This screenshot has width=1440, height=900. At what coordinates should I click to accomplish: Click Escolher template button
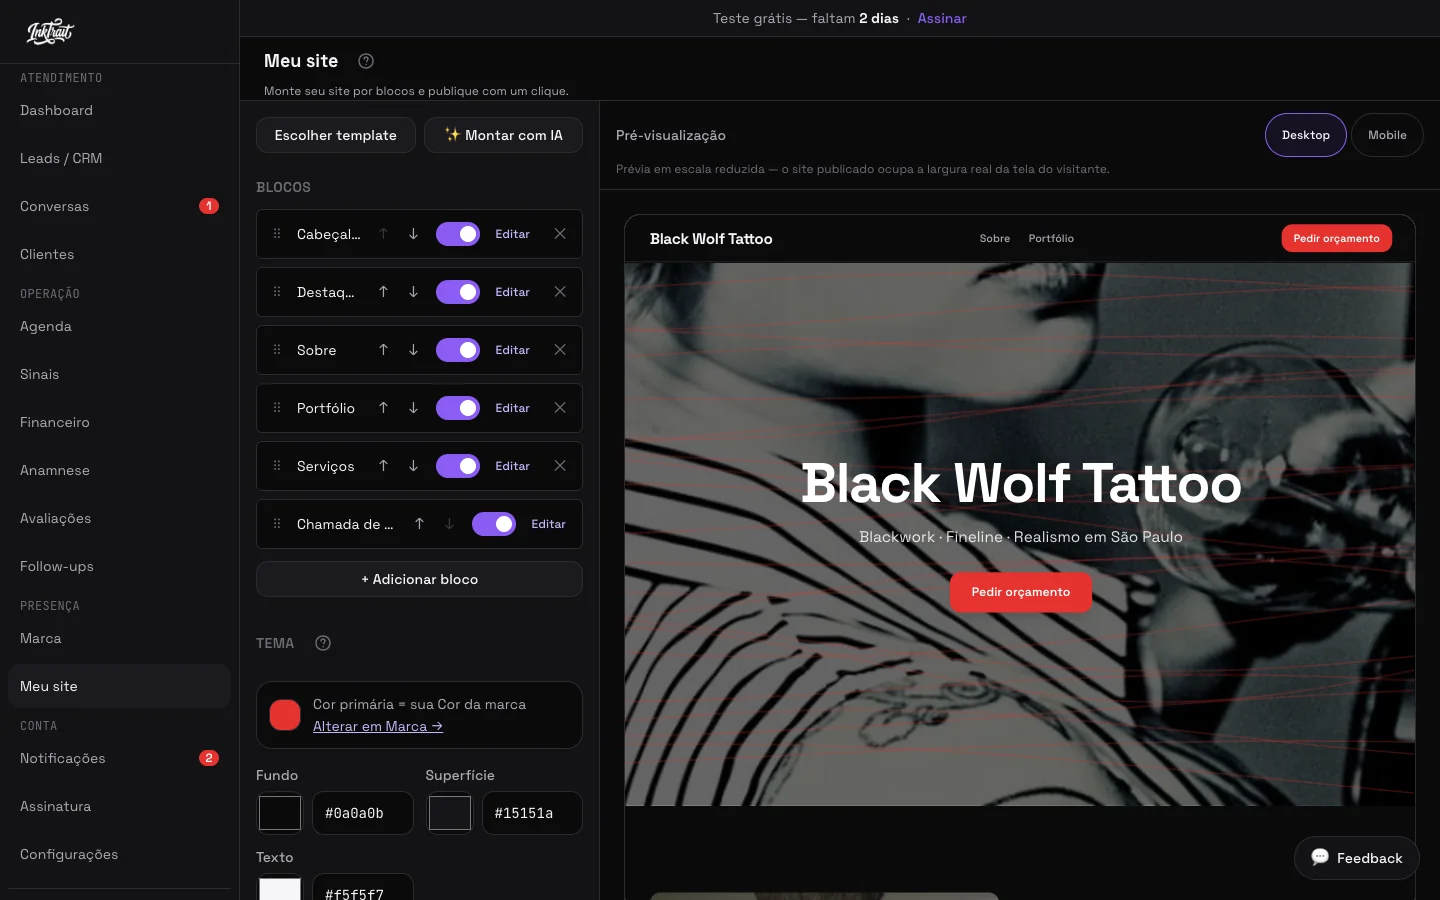[336, 135]
